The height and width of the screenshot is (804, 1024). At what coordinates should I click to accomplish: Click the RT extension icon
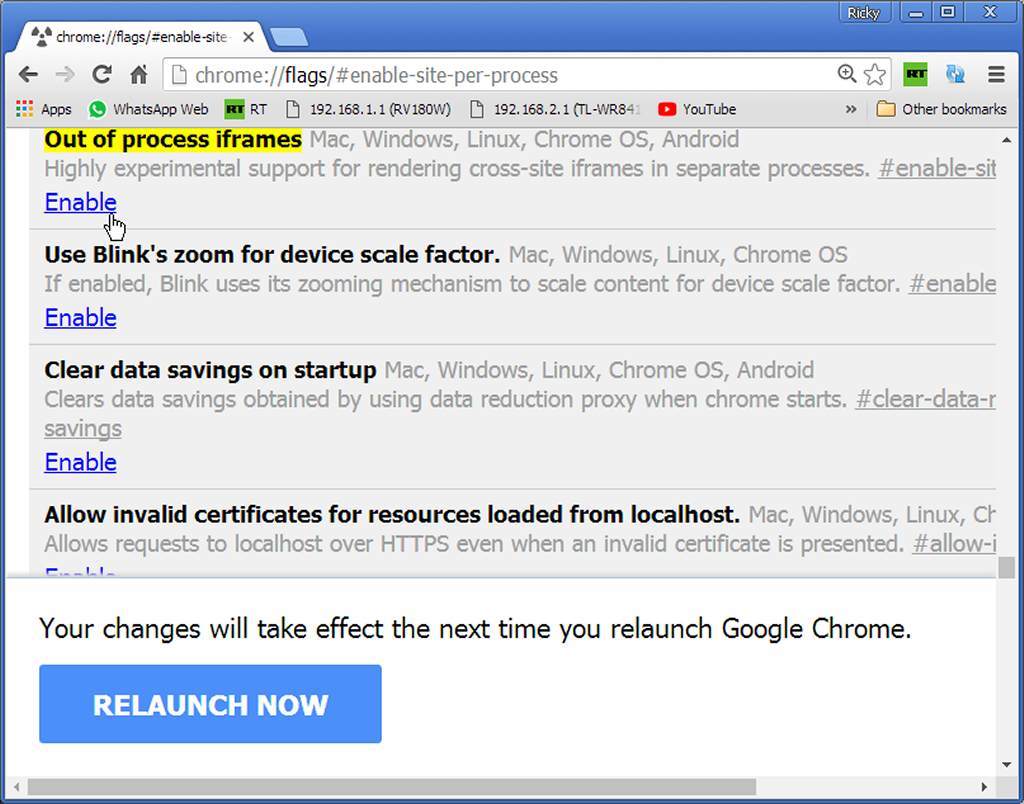pos(916,74)
